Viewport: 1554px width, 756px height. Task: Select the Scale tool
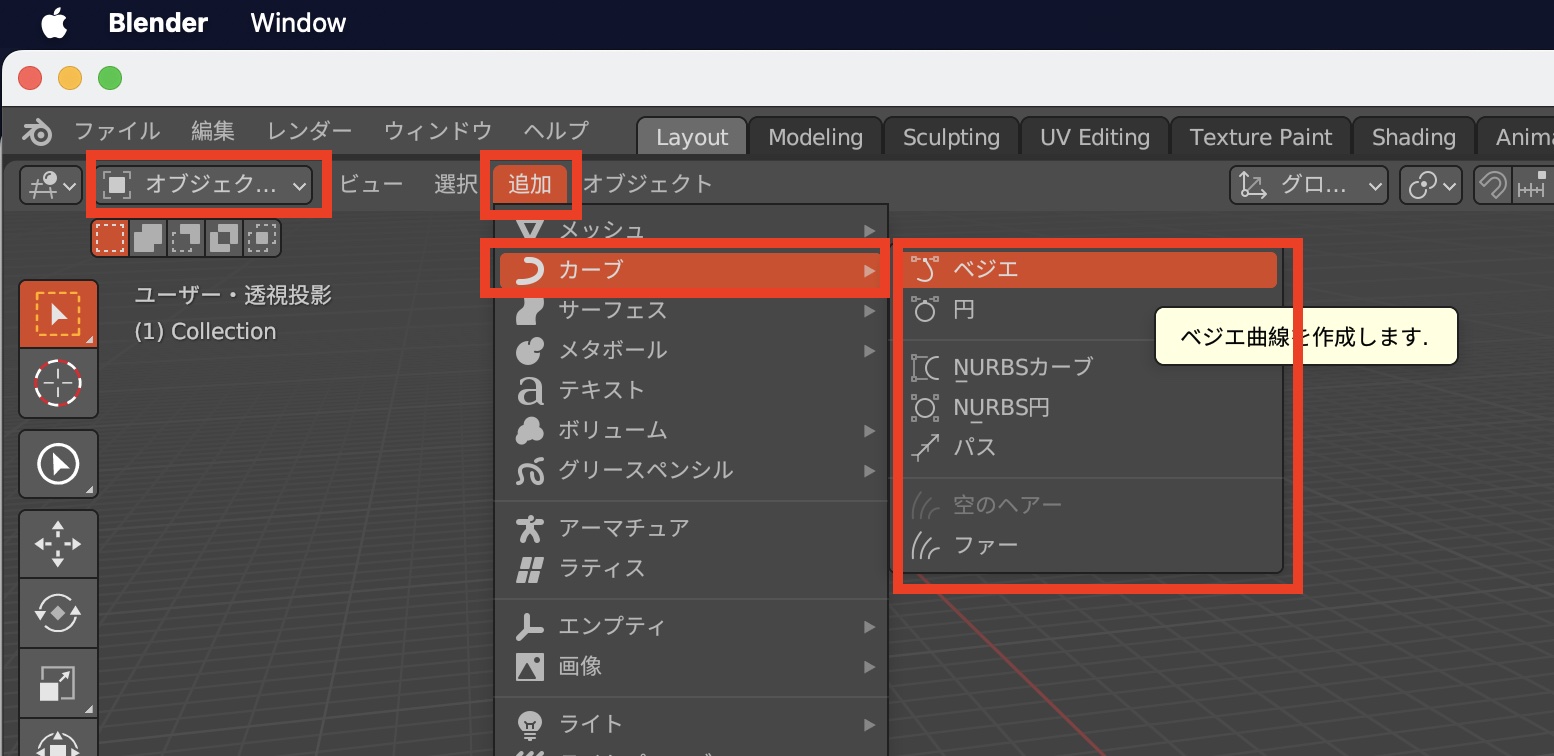pos(58,683)
